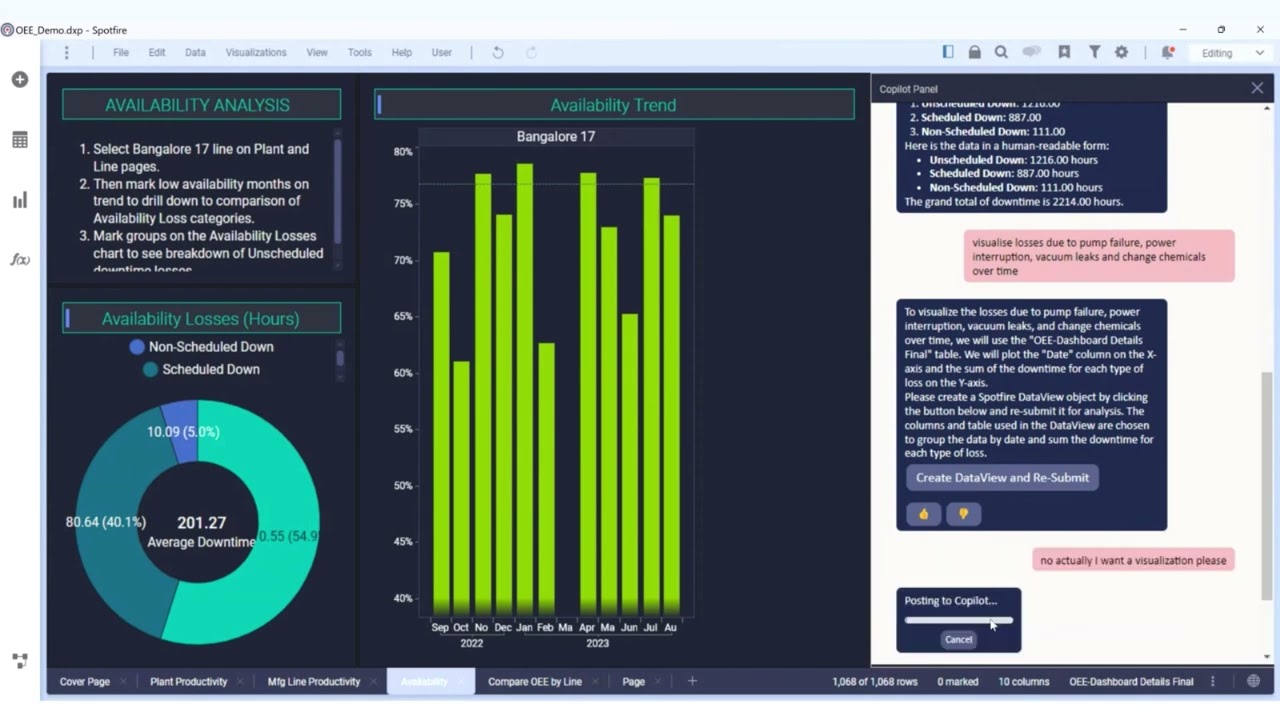
Task: Cancel the Posting to Copilot operation
Action: [x=958, y=639]
